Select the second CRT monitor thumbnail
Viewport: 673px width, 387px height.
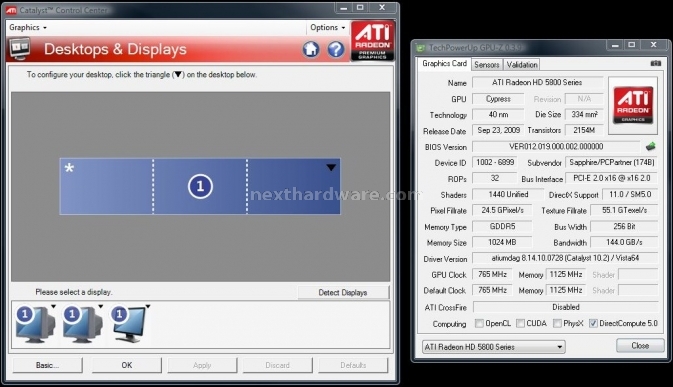82,325
